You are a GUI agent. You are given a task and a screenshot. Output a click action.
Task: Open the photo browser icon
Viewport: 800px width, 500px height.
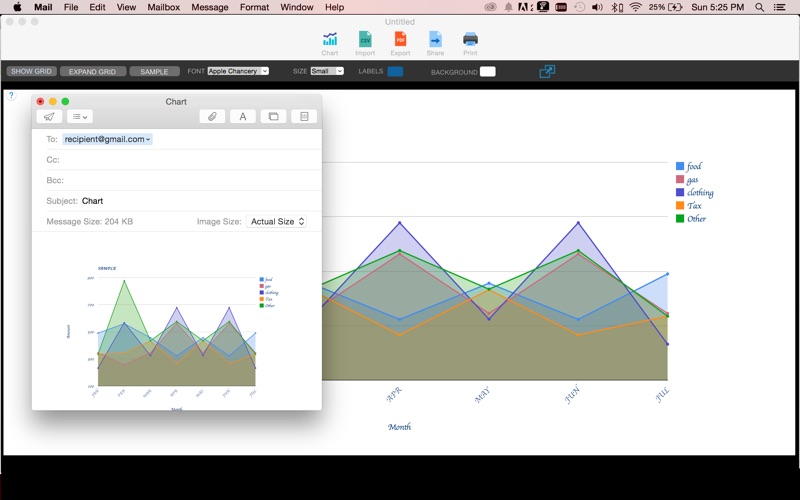[273, 116]
